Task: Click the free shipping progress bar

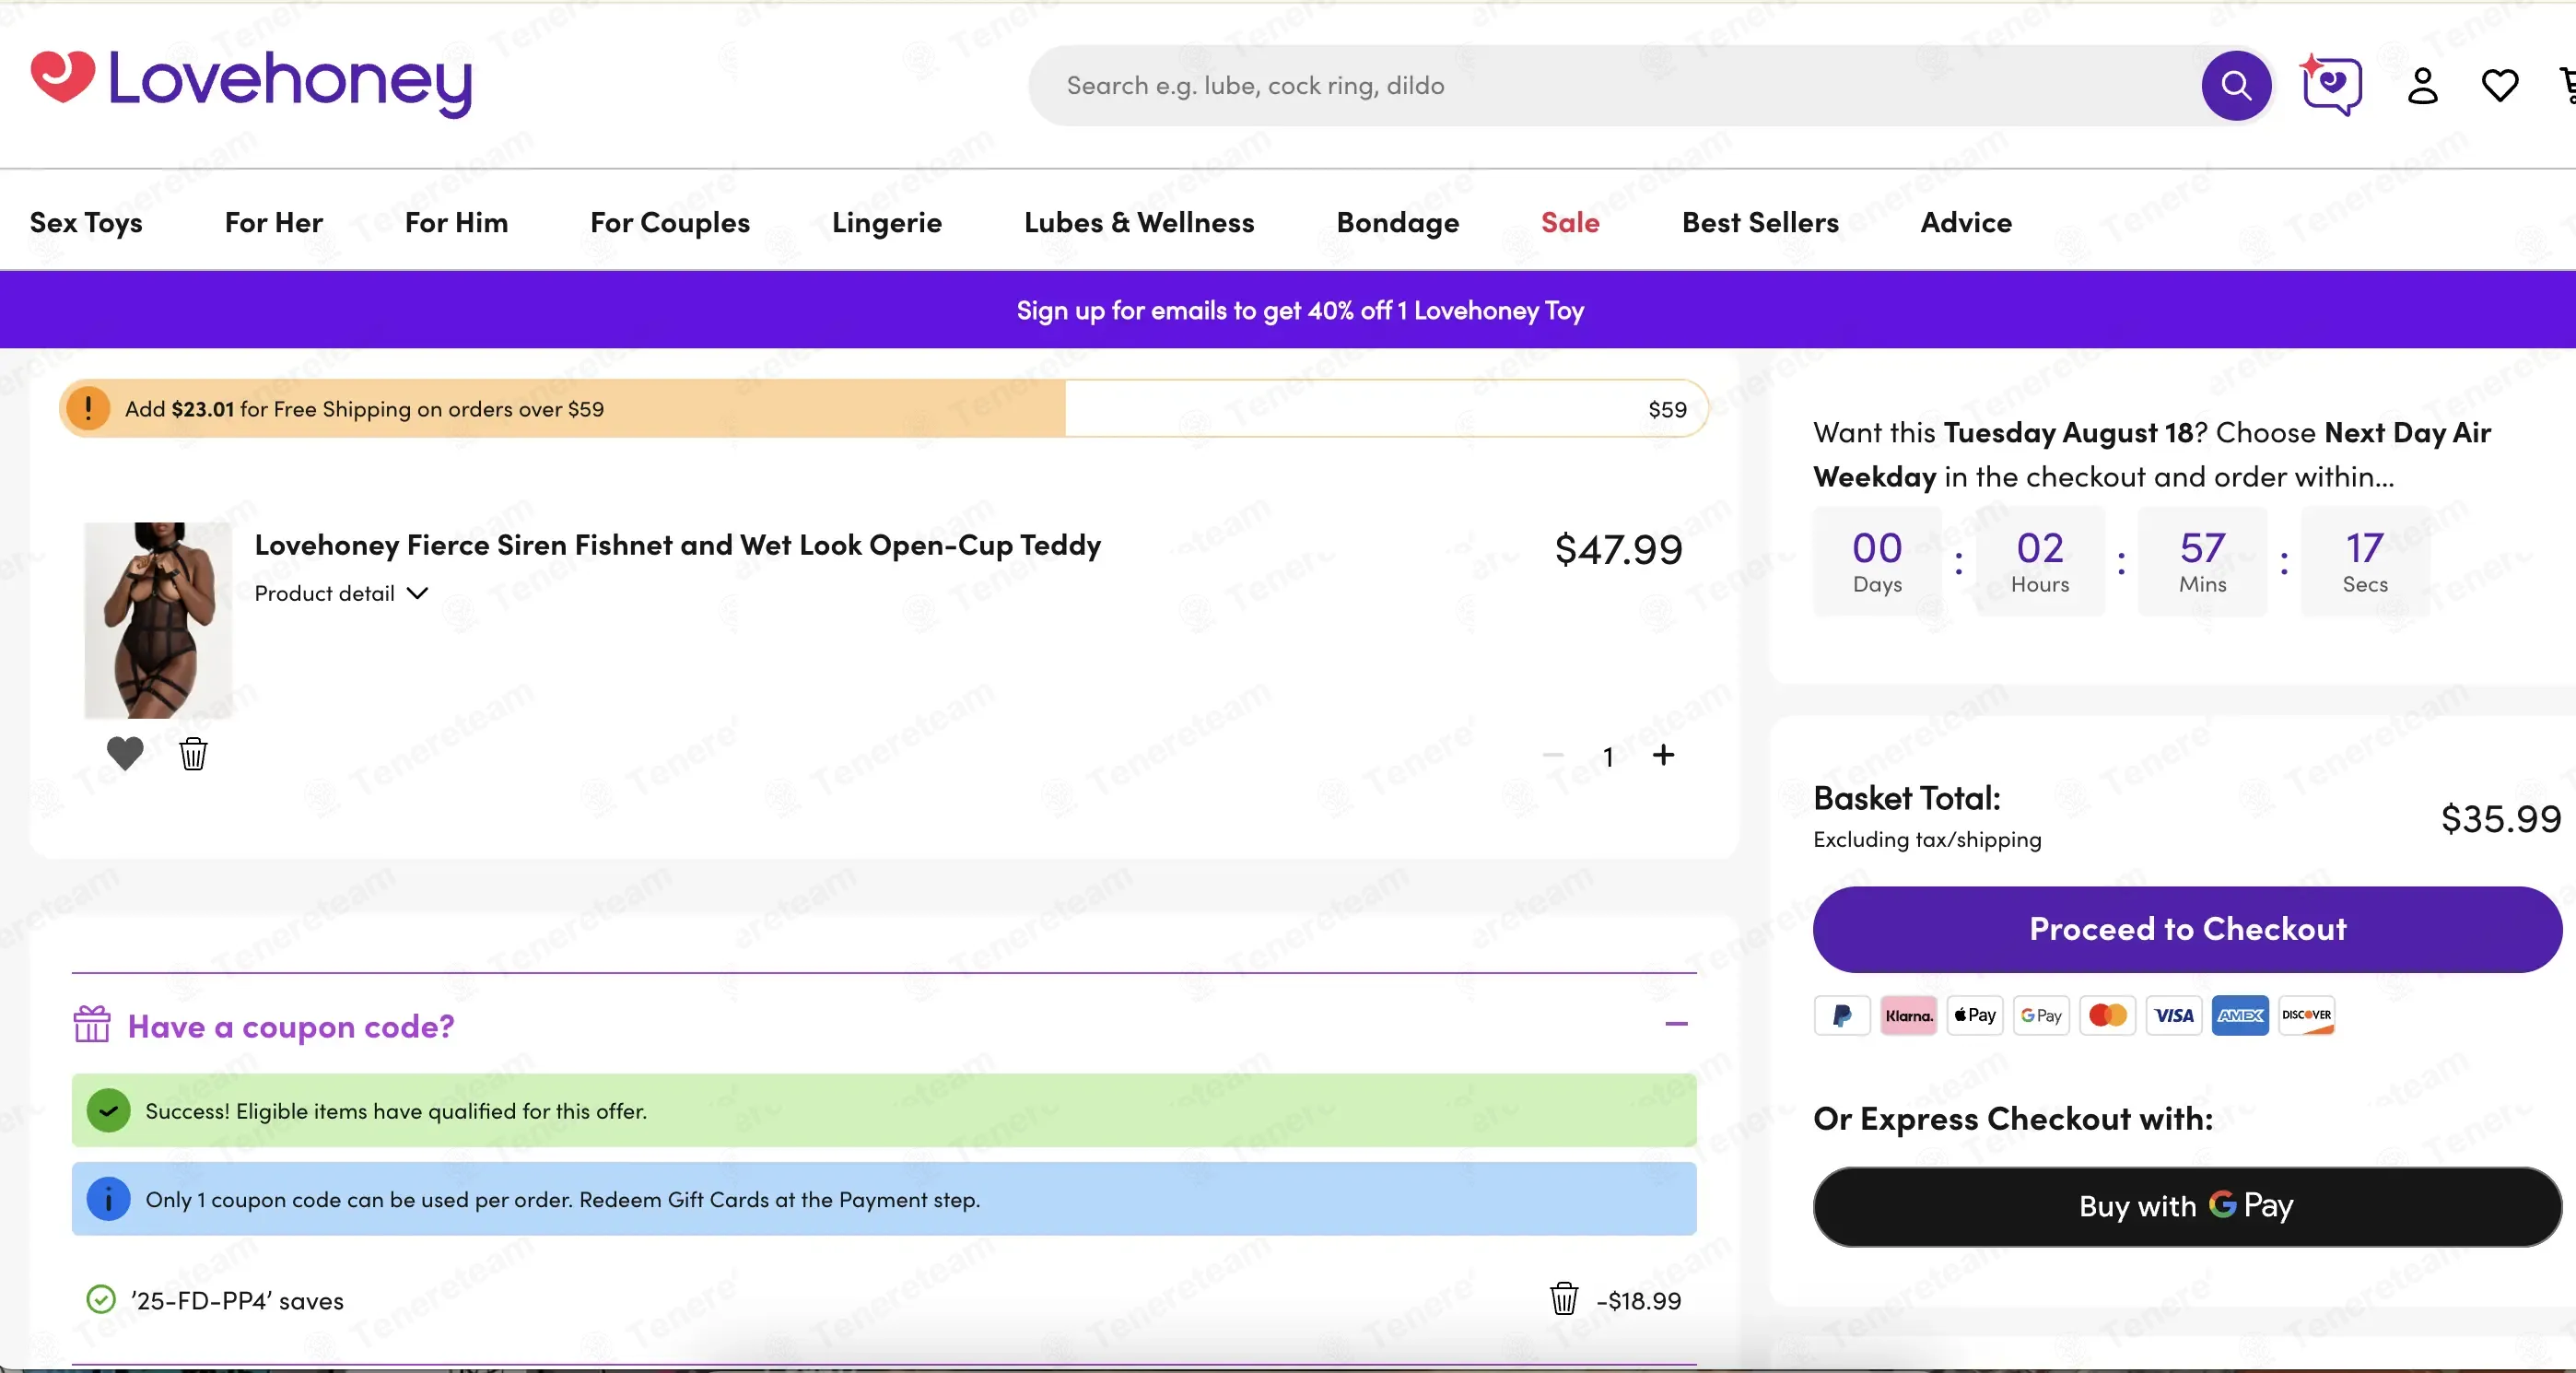Action: 884,408
